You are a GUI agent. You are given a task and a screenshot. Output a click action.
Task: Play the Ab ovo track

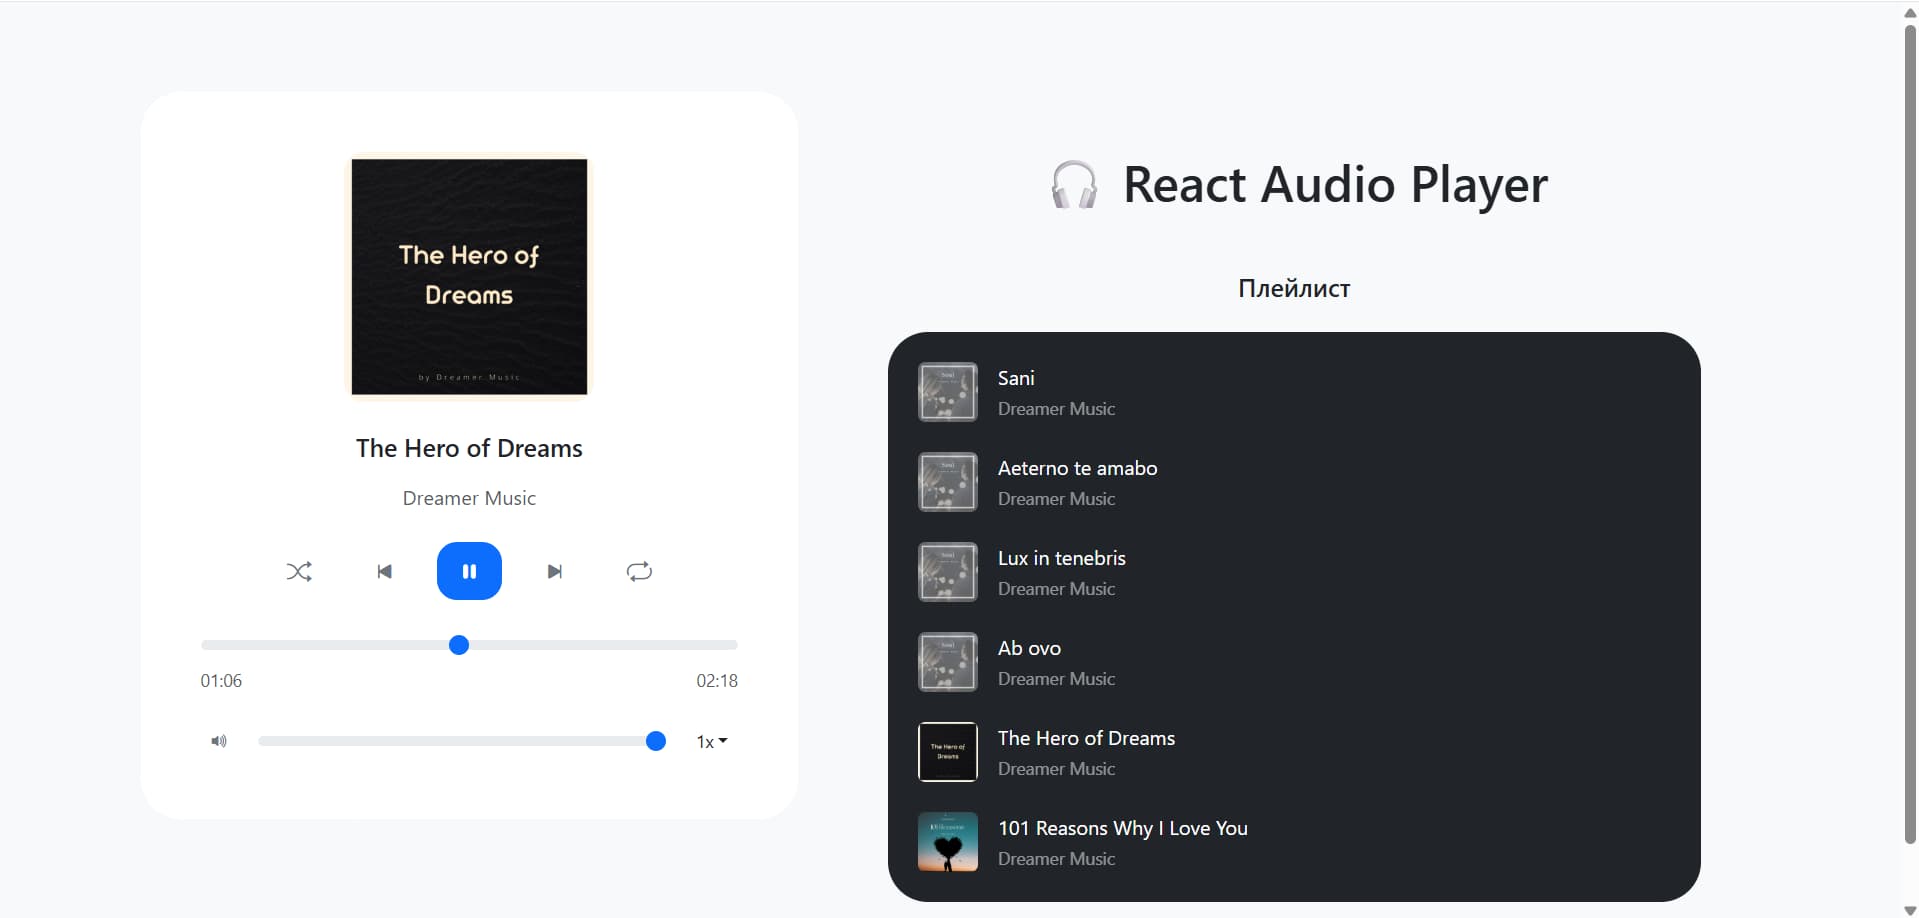(x=1029, y=648)
